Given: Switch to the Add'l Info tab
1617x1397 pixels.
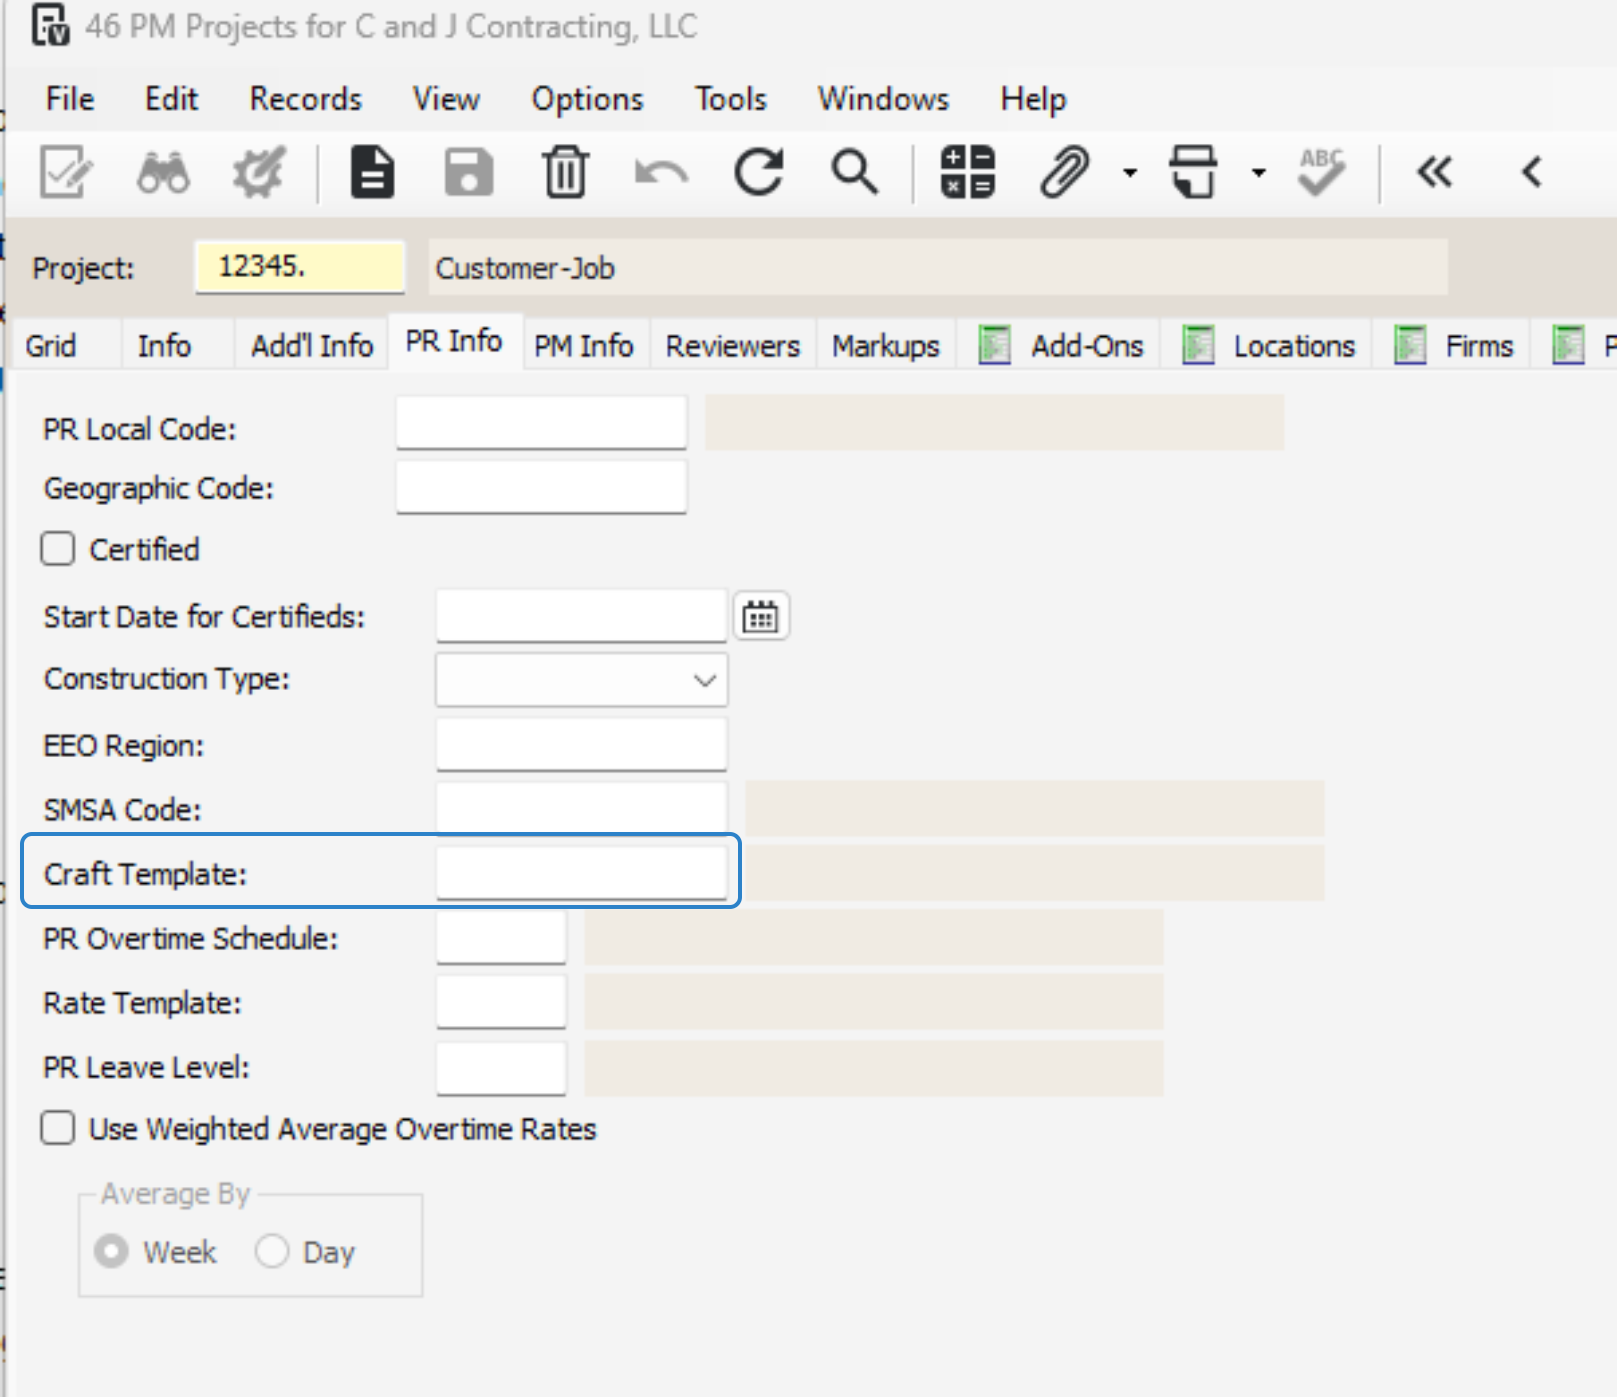Looking at the screenshot, I should pyautogui.click(x=312, y=346).
